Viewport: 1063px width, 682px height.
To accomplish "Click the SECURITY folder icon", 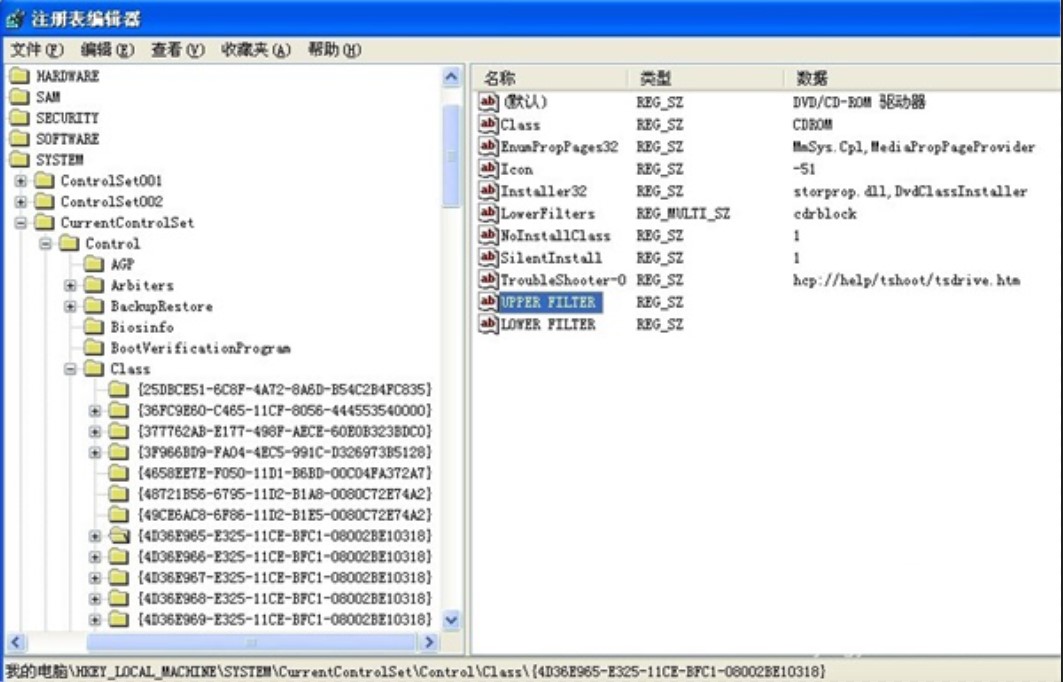I will pos(20,117).
